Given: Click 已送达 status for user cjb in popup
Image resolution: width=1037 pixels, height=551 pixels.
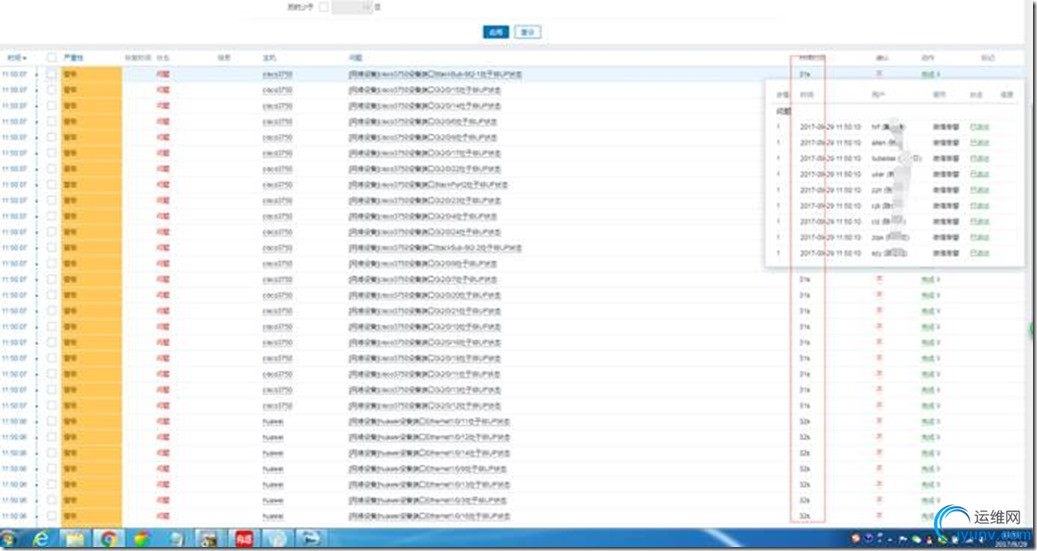Looking at the screenshot, I should point(979,206).
